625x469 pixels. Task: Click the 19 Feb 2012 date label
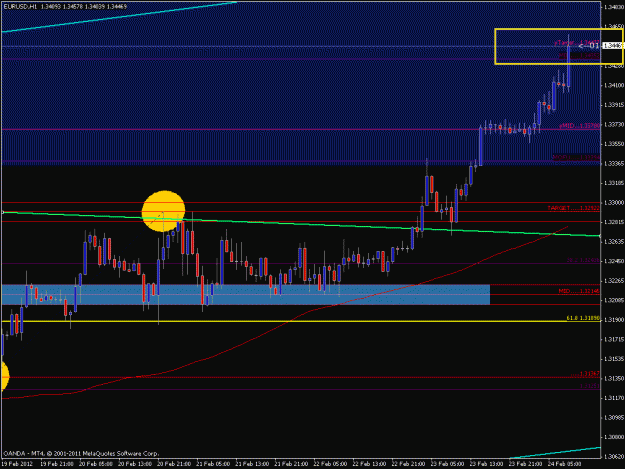[17, 464]
